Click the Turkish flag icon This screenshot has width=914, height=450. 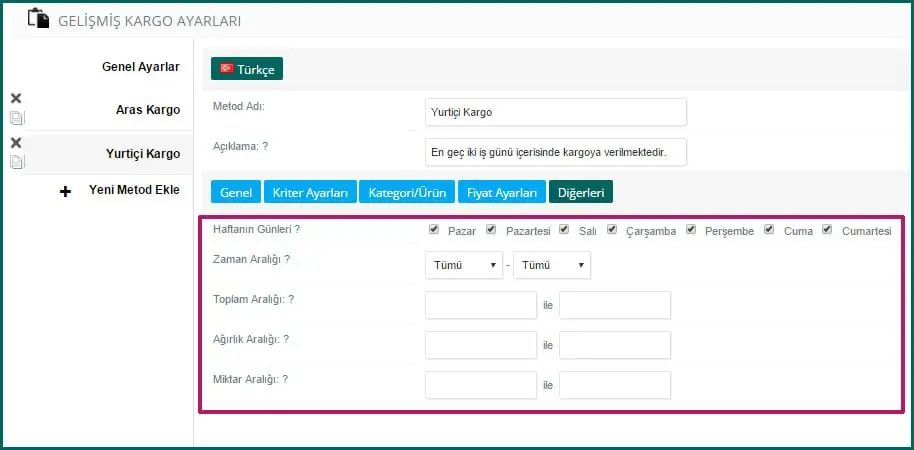pyautogui.click(x=226, y=68)
